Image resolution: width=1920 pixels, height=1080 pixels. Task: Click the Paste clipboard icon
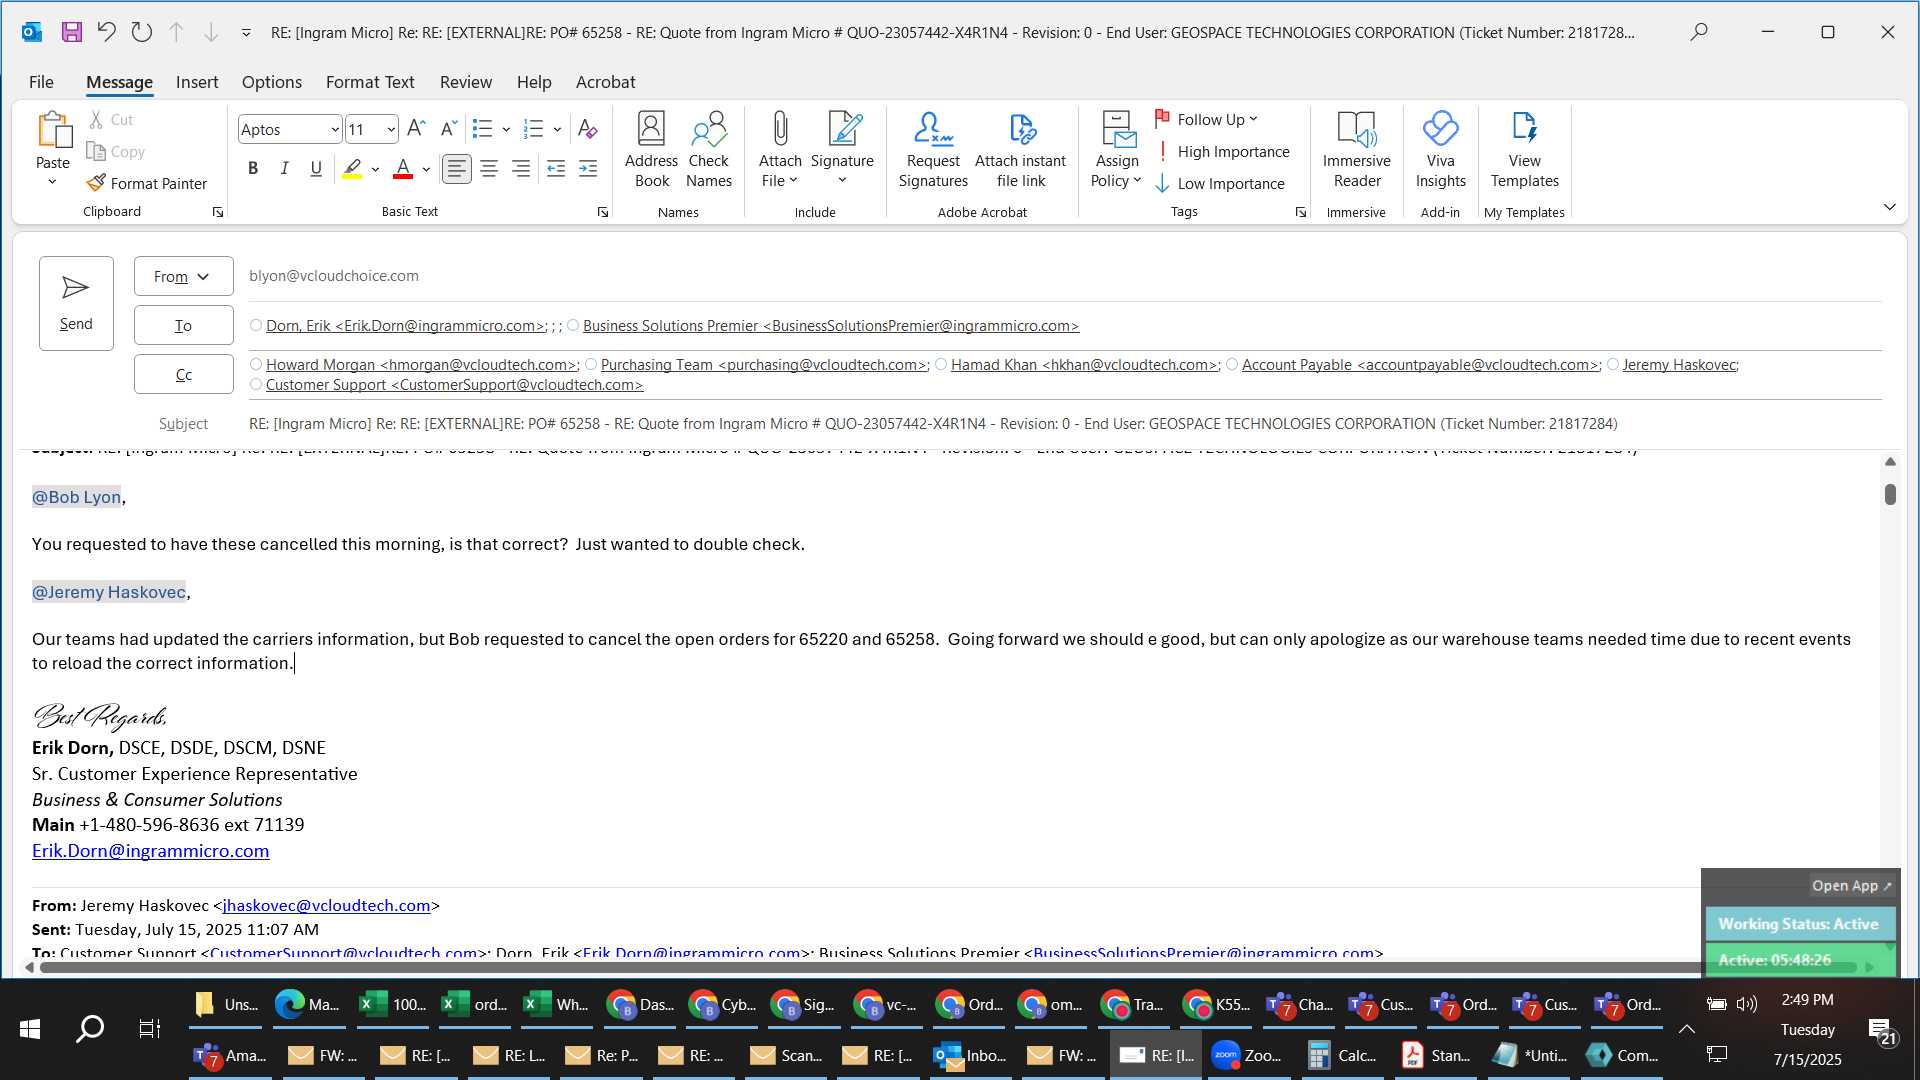tap(53, 130)
